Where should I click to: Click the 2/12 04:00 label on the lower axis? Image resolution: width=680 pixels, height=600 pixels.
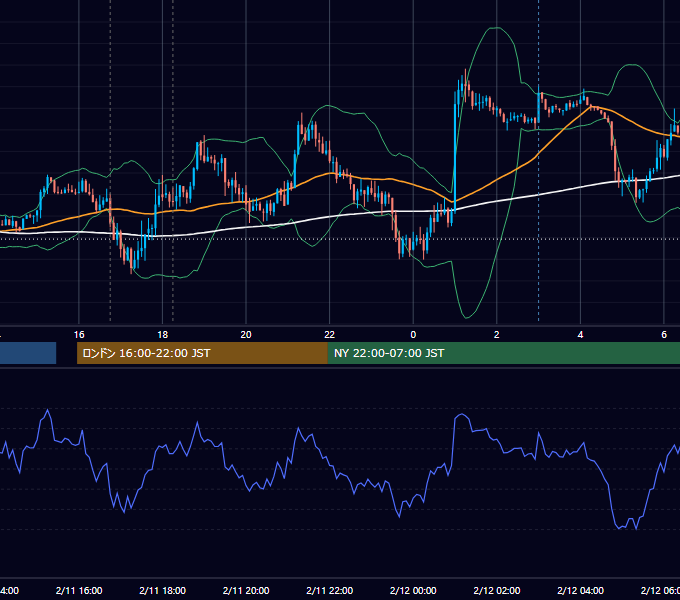[580, 590]
